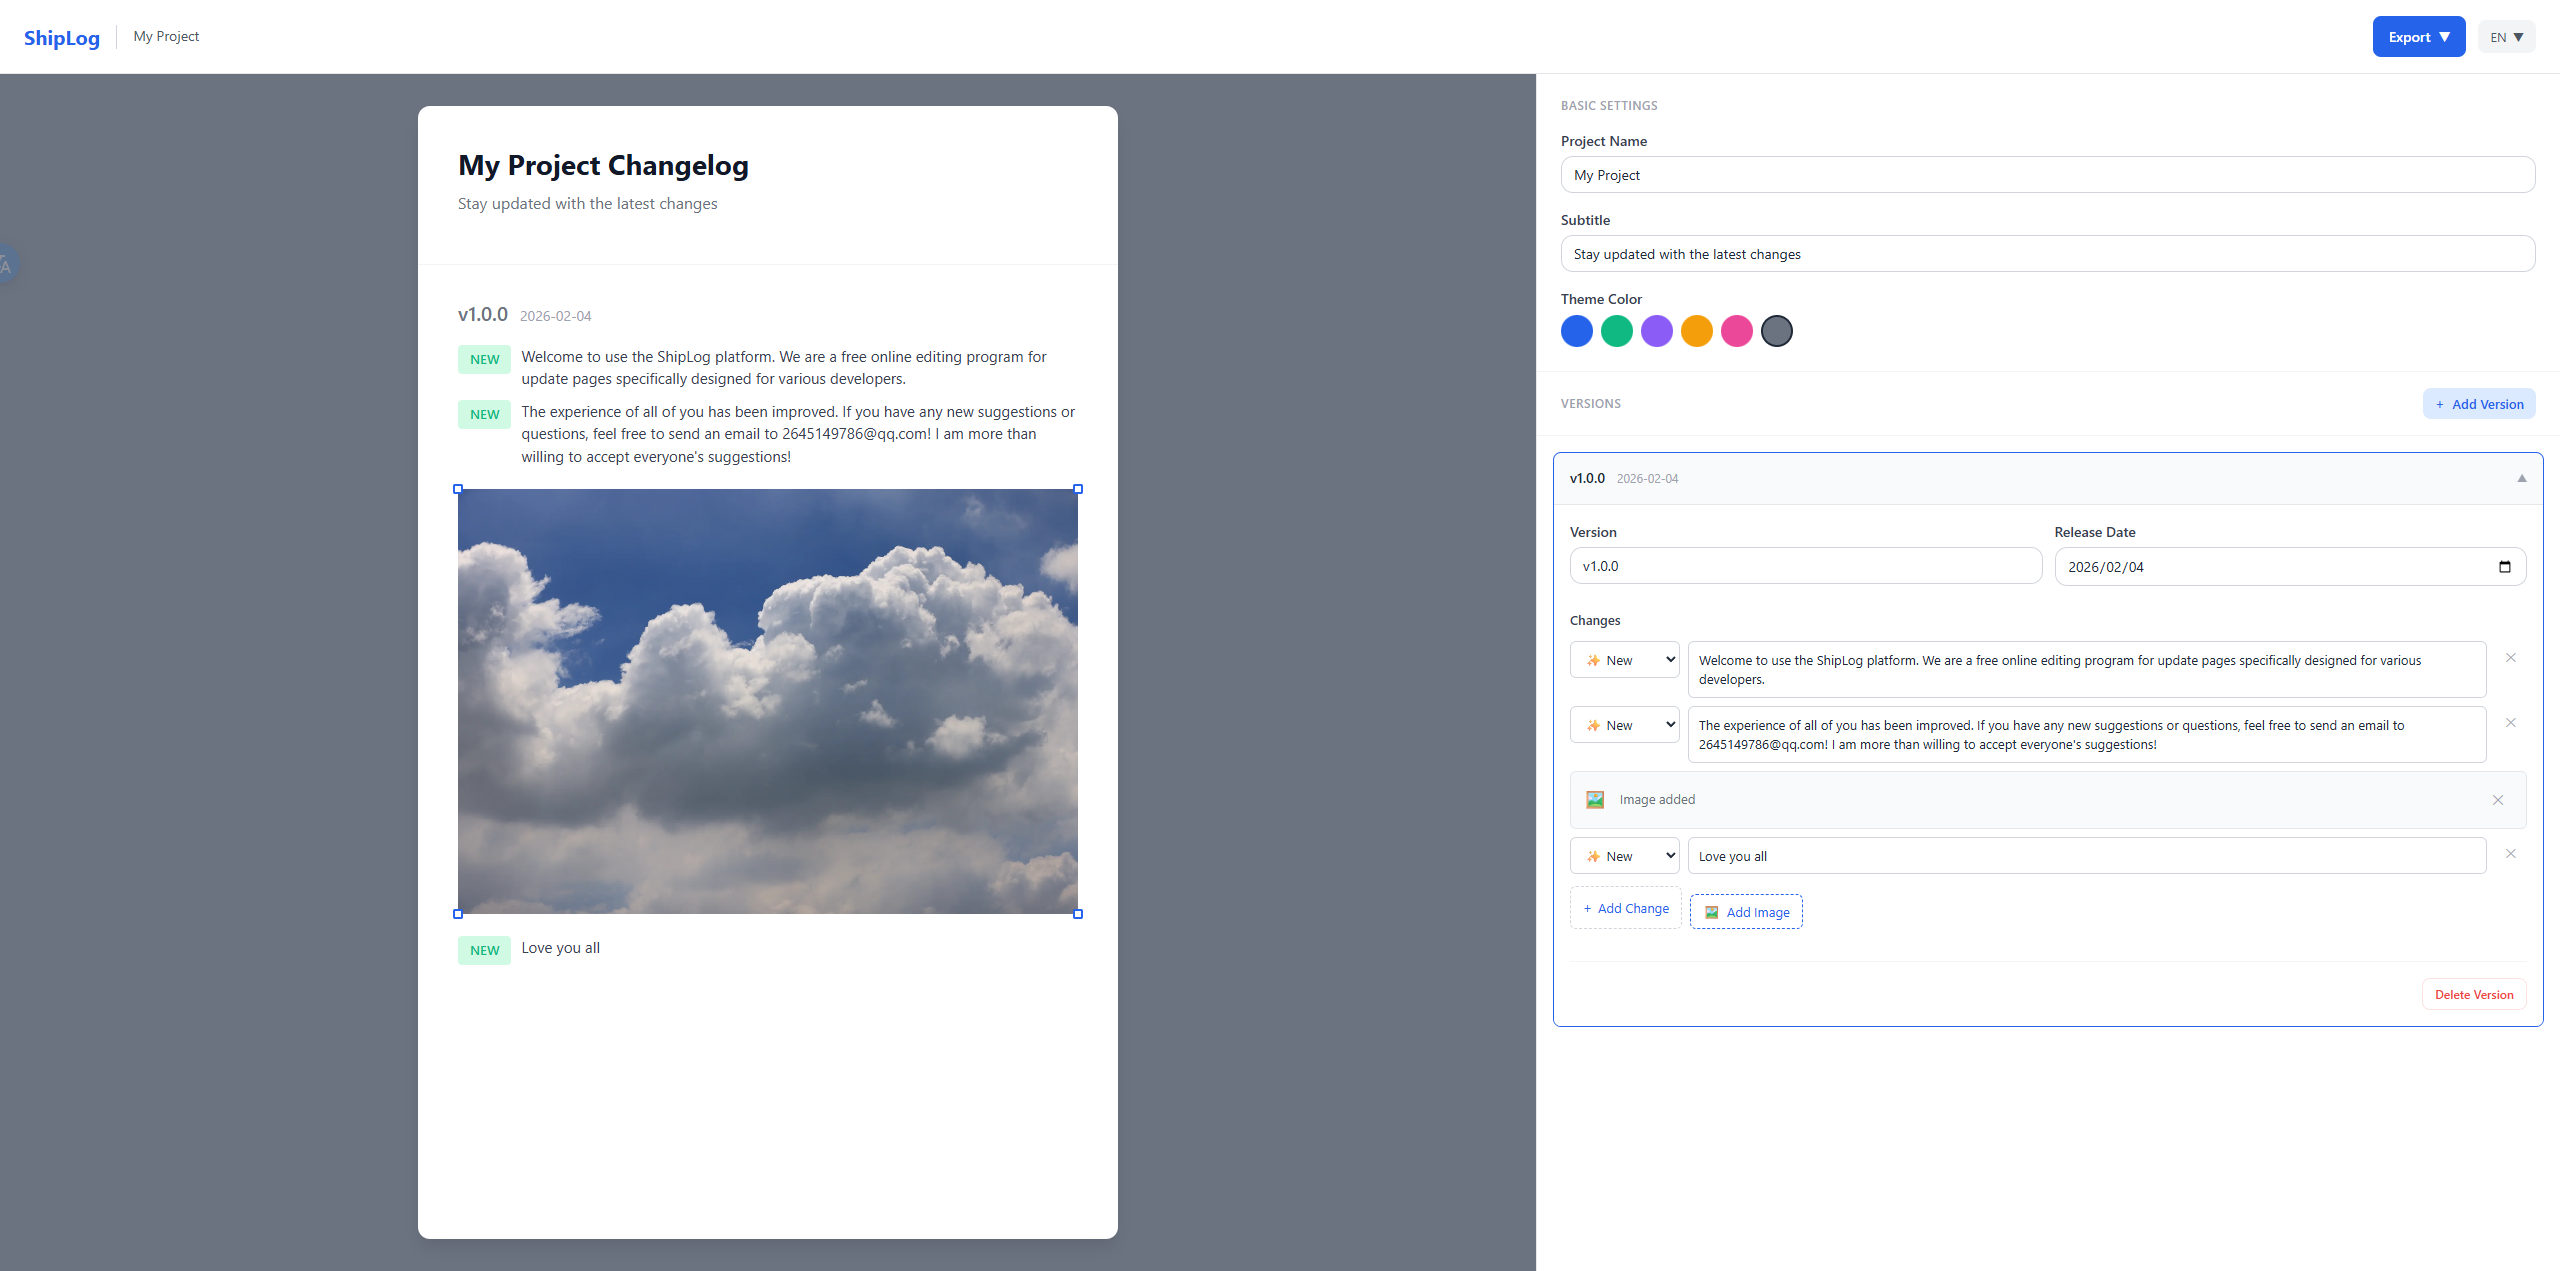
Task: Open the Export dropdown
Action: (x=2418, y=37)
